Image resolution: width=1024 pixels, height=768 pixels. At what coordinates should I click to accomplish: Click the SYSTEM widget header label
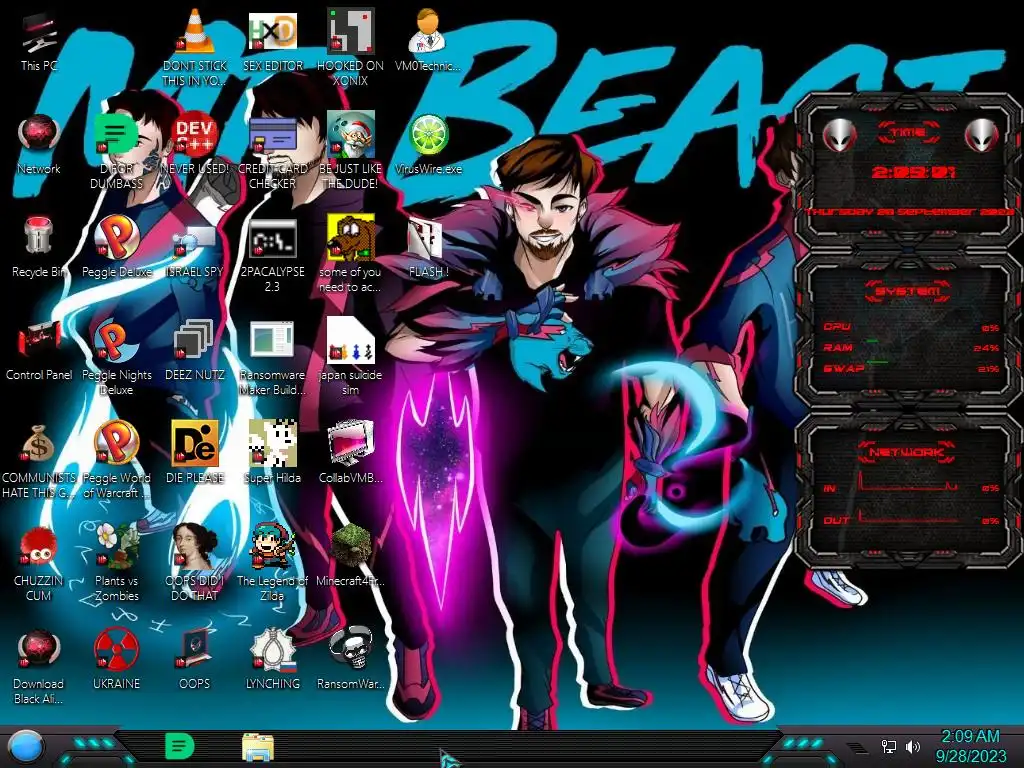pyautogui.click(x=908, y=291)
